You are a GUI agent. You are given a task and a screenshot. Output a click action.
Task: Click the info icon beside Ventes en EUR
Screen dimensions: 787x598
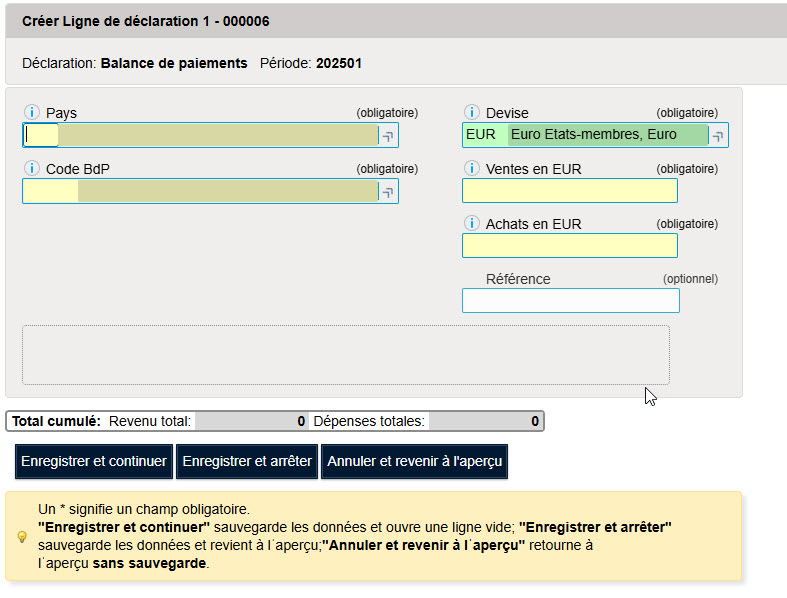coord(471,168)
